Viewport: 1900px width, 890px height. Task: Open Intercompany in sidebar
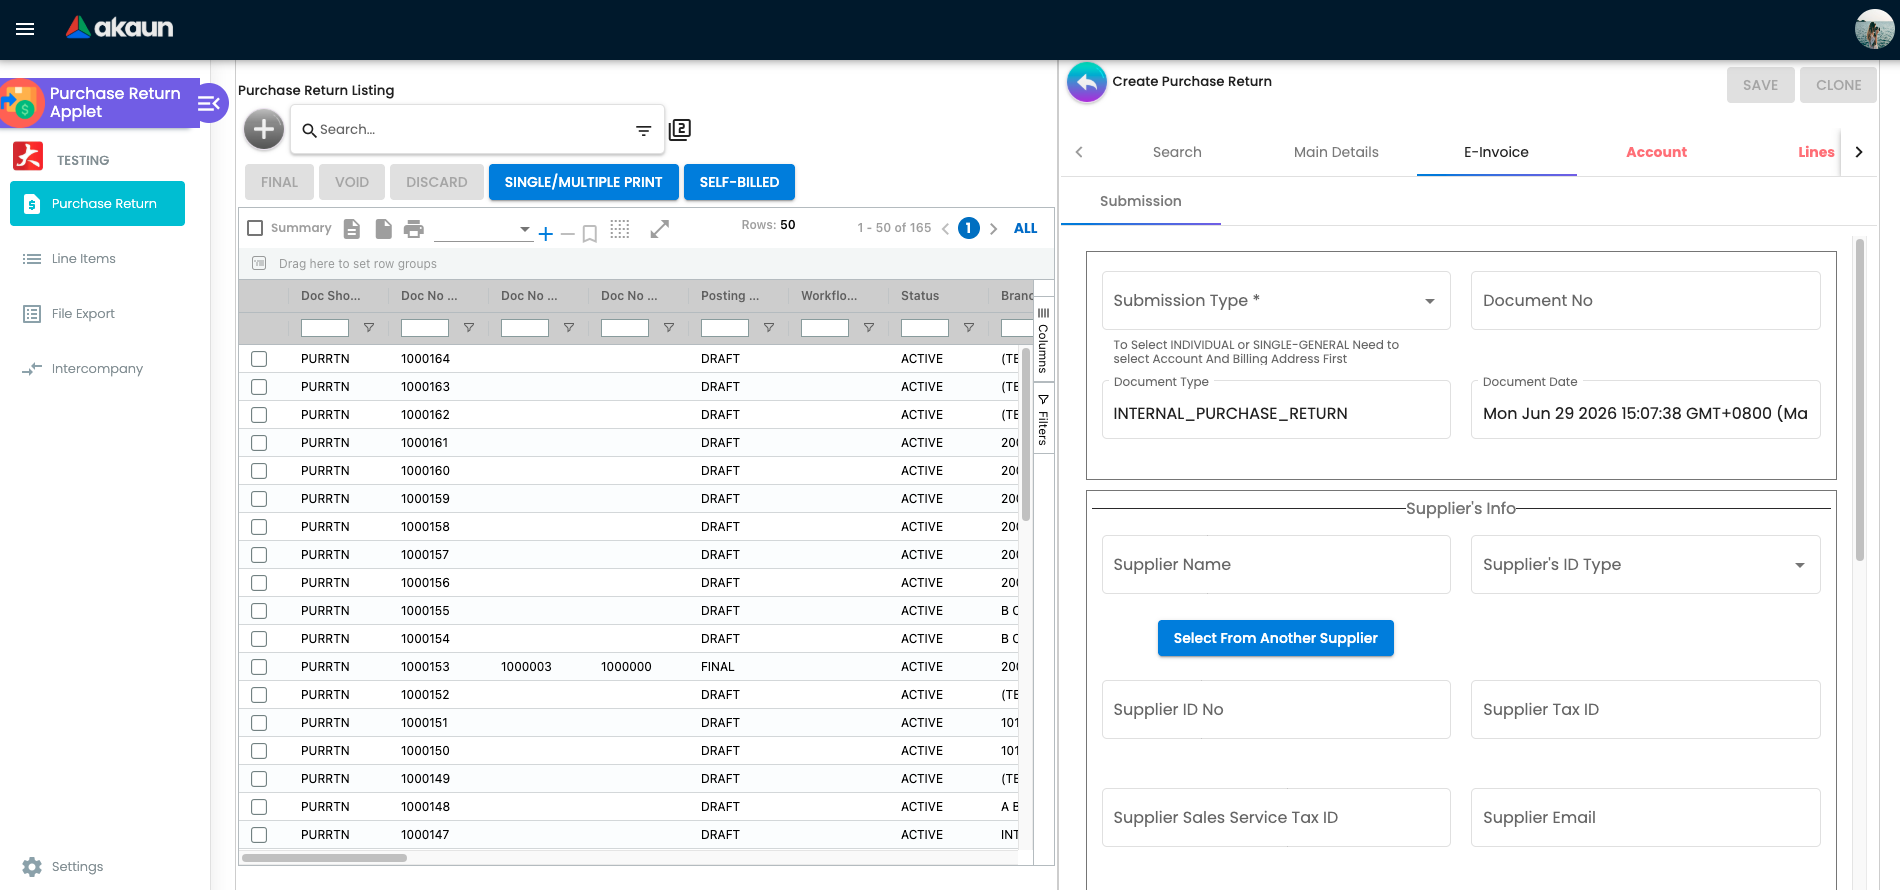97,368
